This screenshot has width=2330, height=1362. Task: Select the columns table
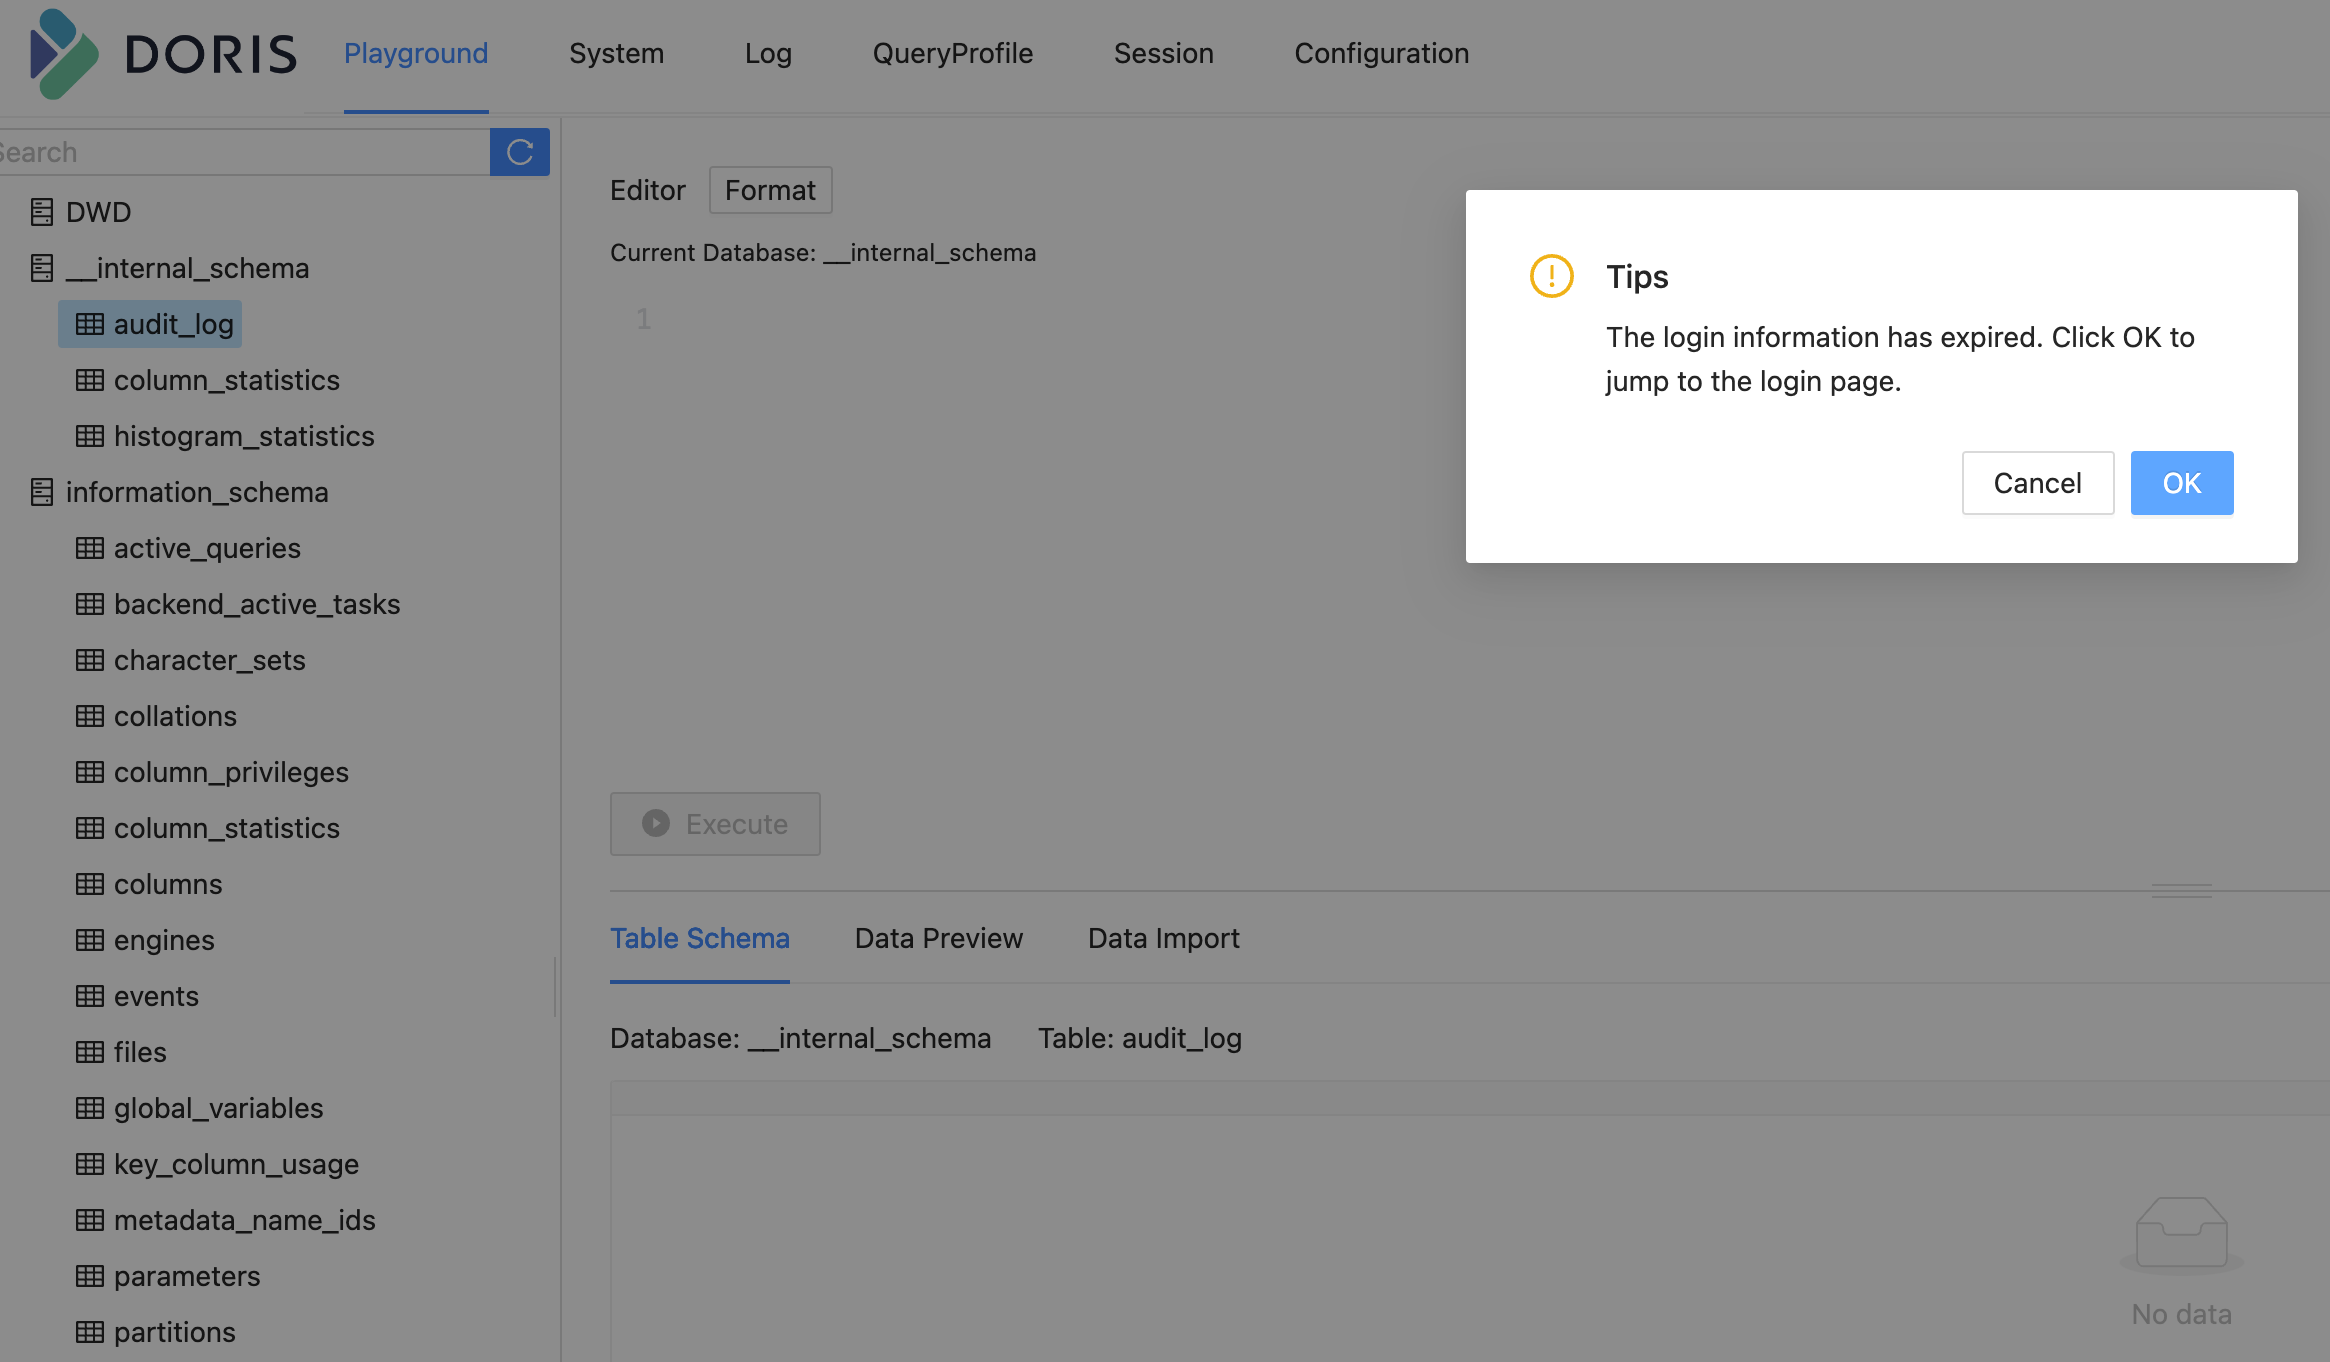(168, 884)
